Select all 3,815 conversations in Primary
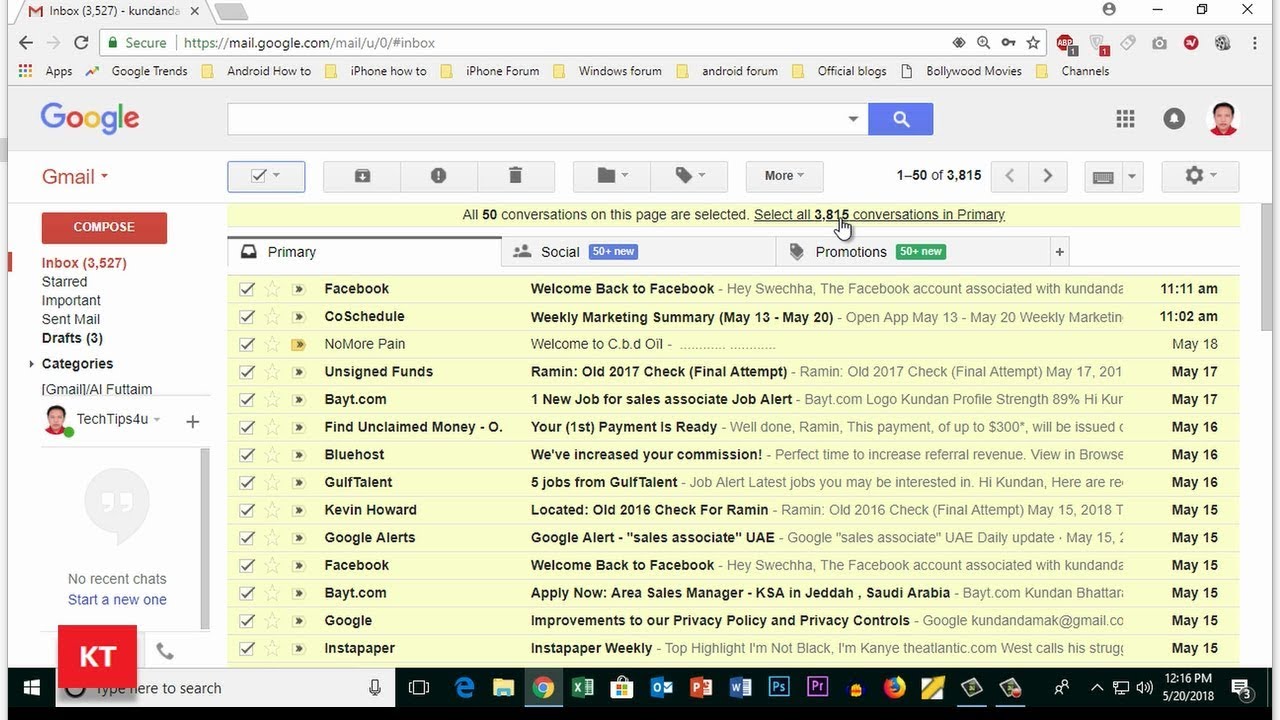Screen dimensions: 1280x720 point(879,215)
